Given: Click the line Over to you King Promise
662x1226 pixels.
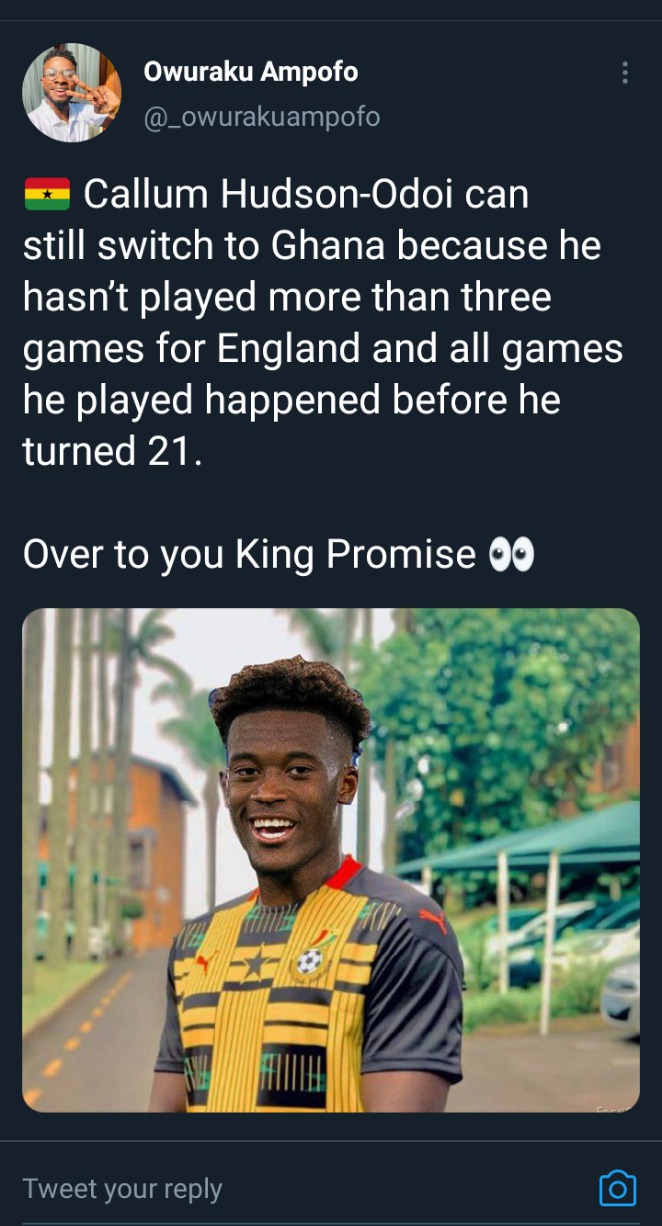Looking at the screenshot, I should (x=249, y=554).
